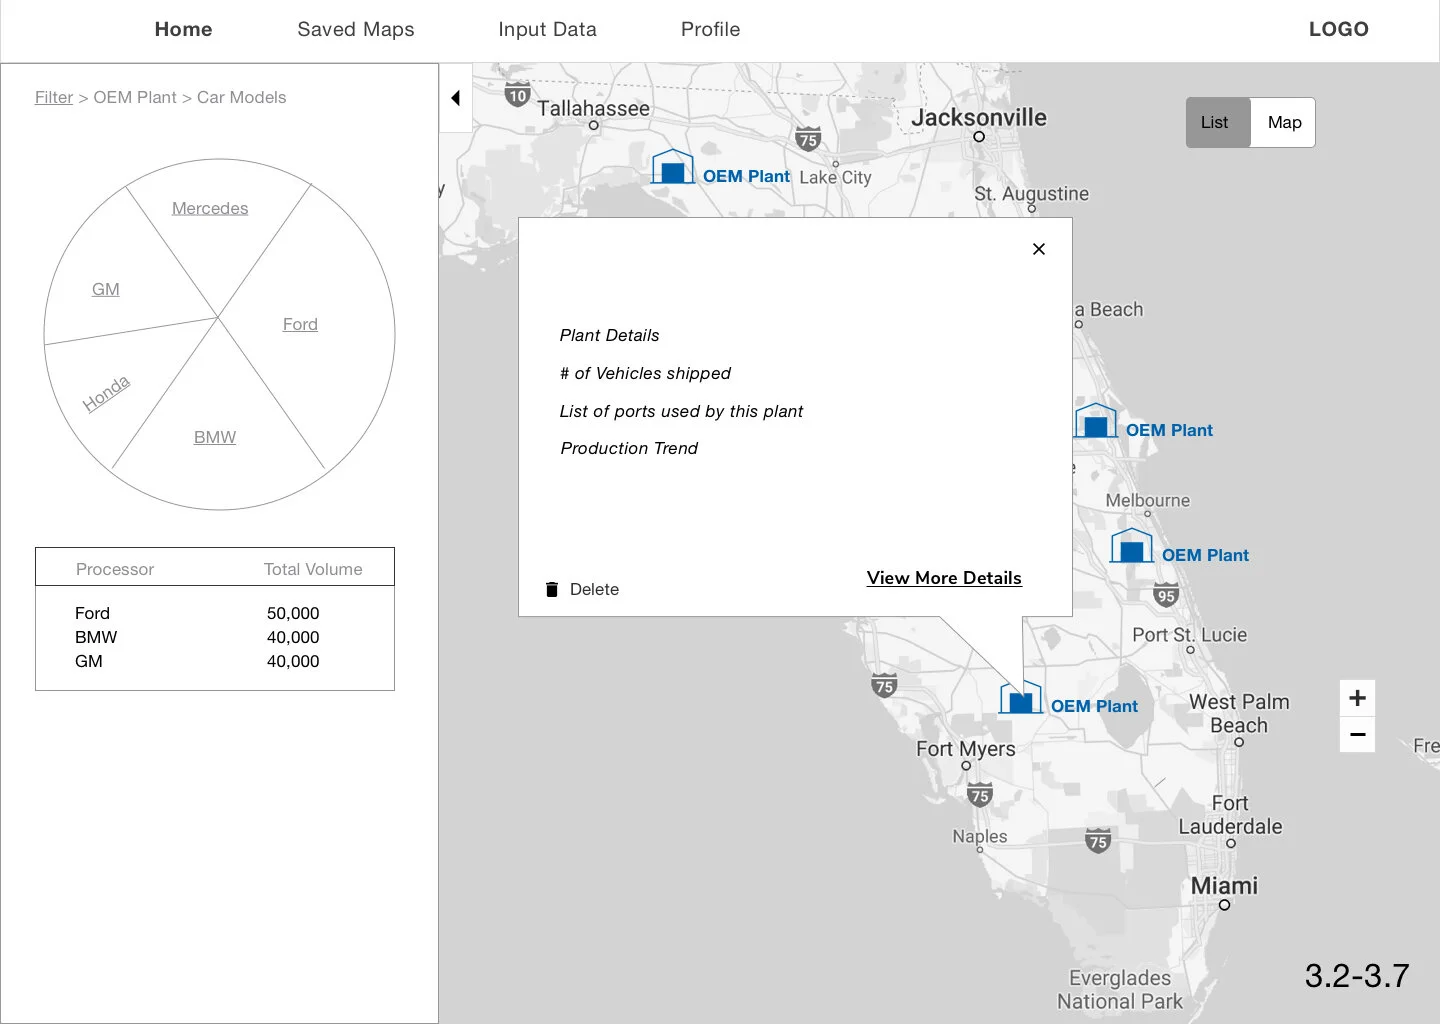Viewport: 1440px width, 1024px height.
Task: Switch to List view
Action: coord(1218,122)
